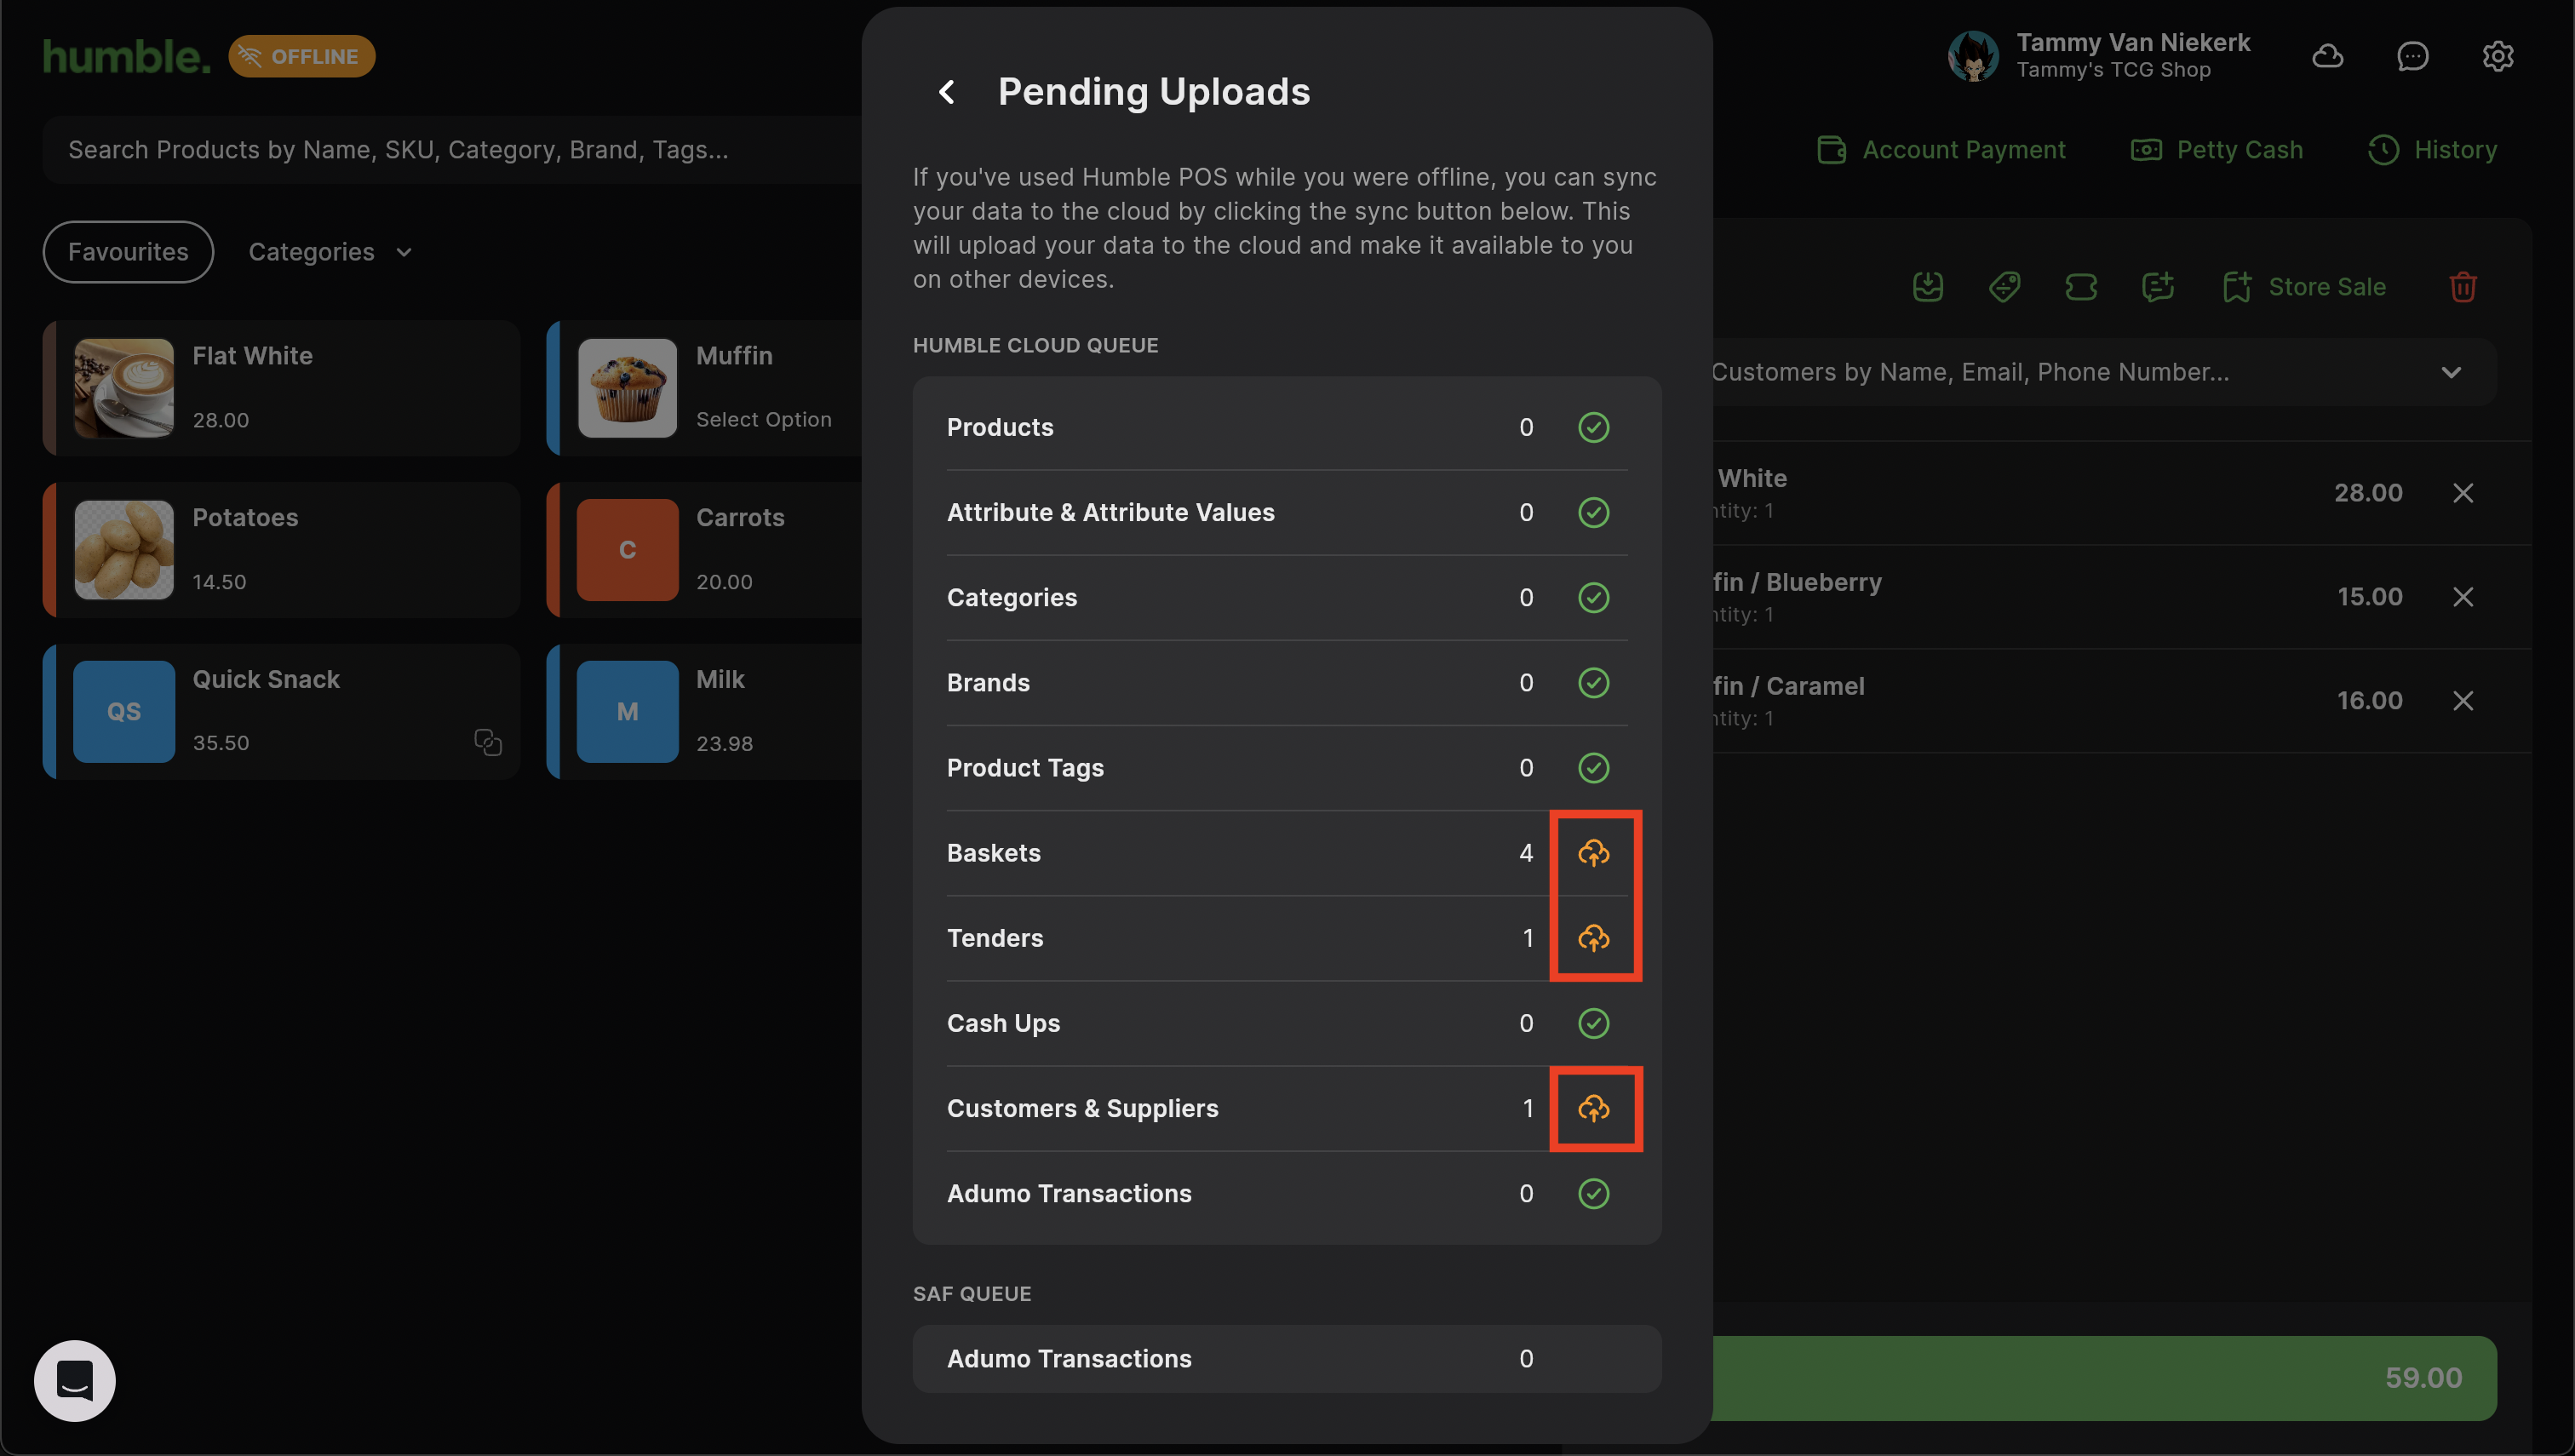
Task: Open the settings gear
Action: pos(2497,56)
